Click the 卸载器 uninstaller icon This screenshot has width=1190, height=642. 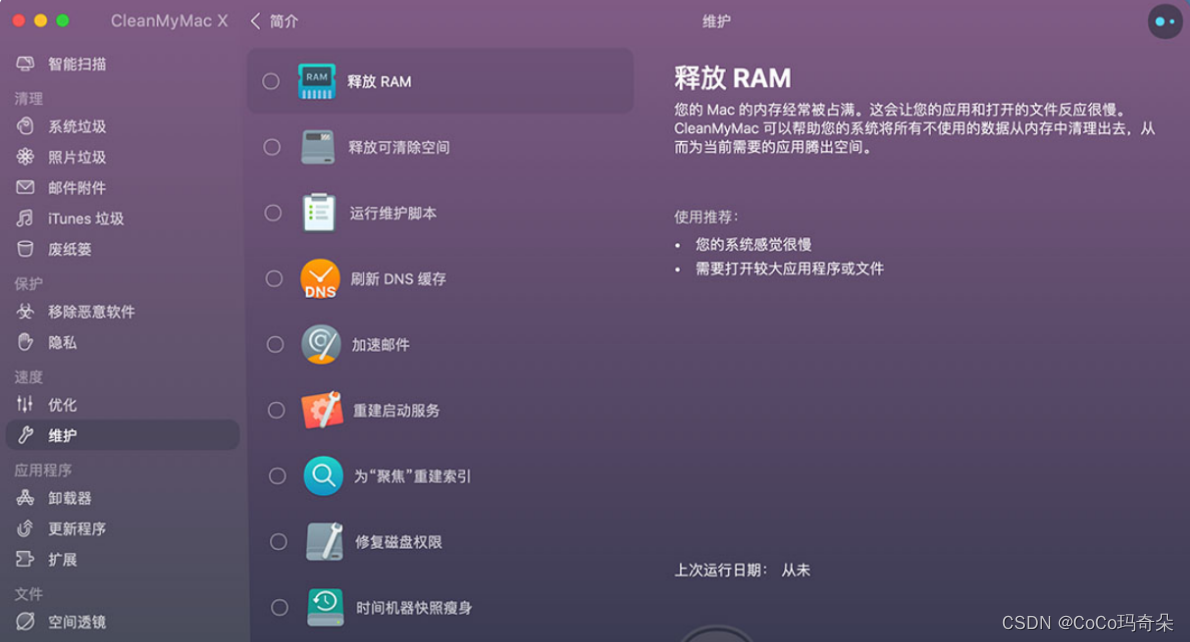click(25, 498)
